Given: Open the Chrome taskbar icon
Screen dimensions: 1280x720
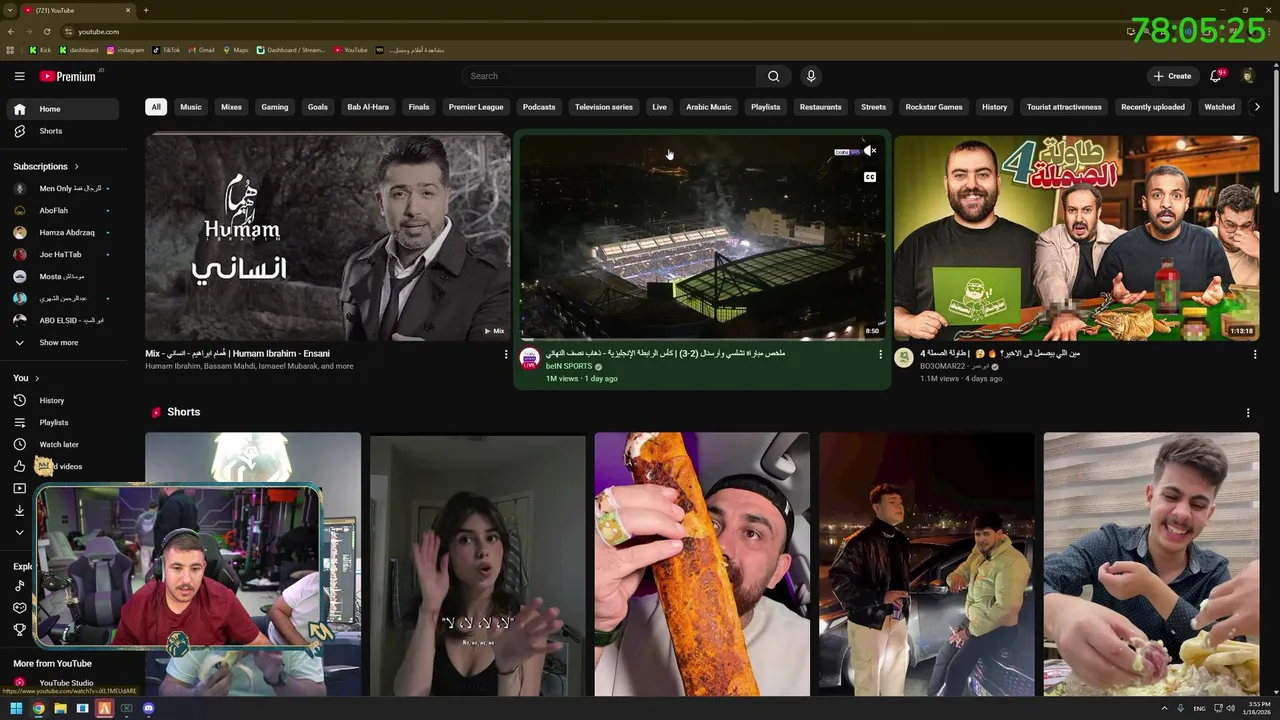Looking at the screenshot, I should click(x=38, y=708).
